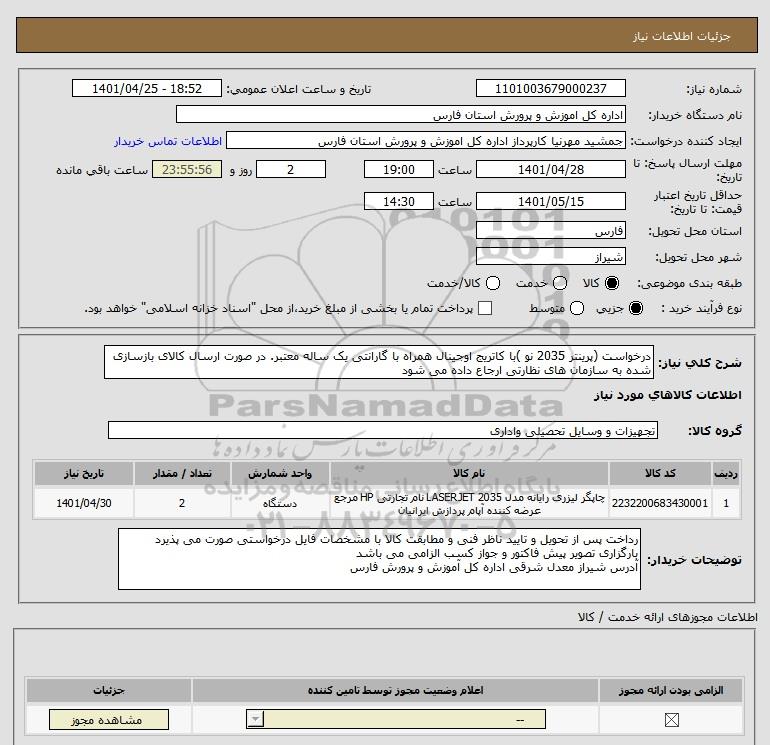Screen dimensions: 770x745
Task: Click the اعلام وضعیت مجوز توسط تامین کننده header
Action: tap(395, 690)
